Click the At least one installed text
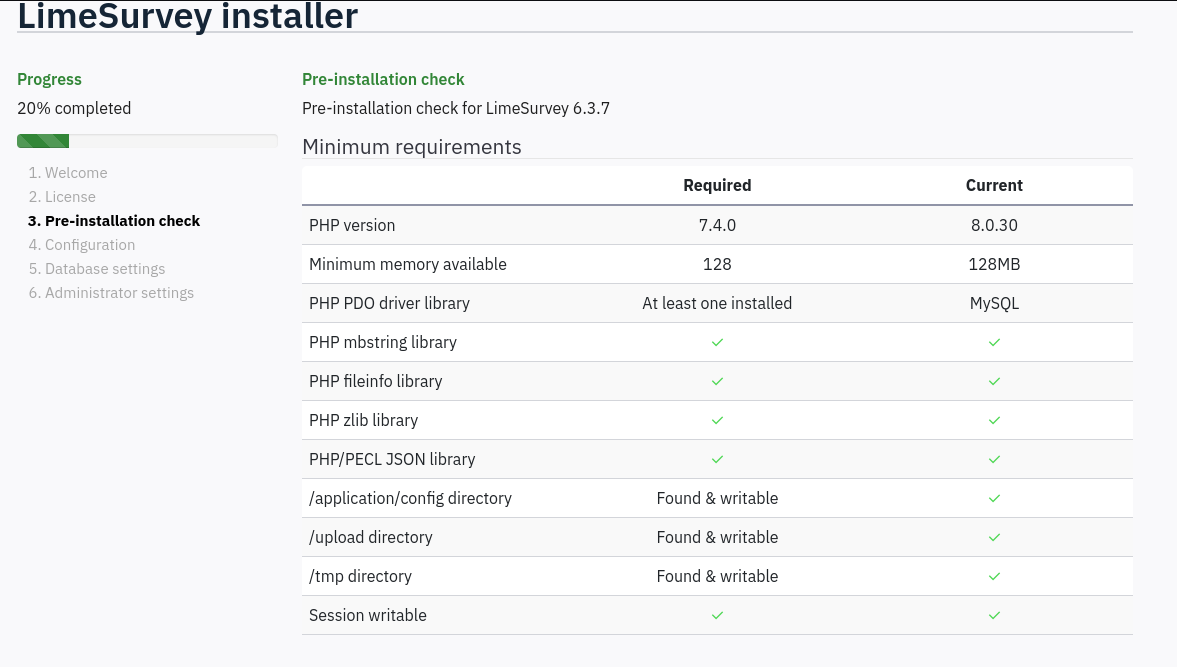Image resolution: width=1177 pixels, height=667 pixels. (717, 303)
